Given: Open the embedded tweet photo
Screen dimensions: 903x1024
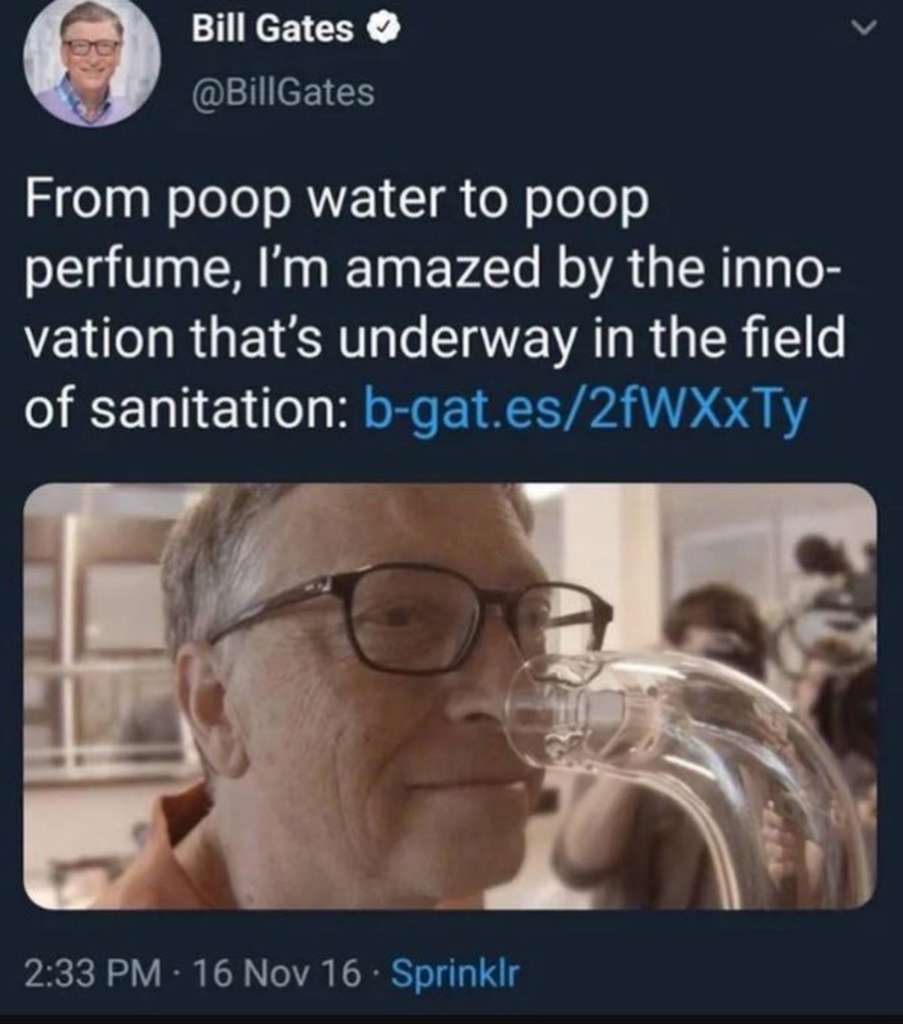Looking at the screenshot, I should click(x=451, y=696).
